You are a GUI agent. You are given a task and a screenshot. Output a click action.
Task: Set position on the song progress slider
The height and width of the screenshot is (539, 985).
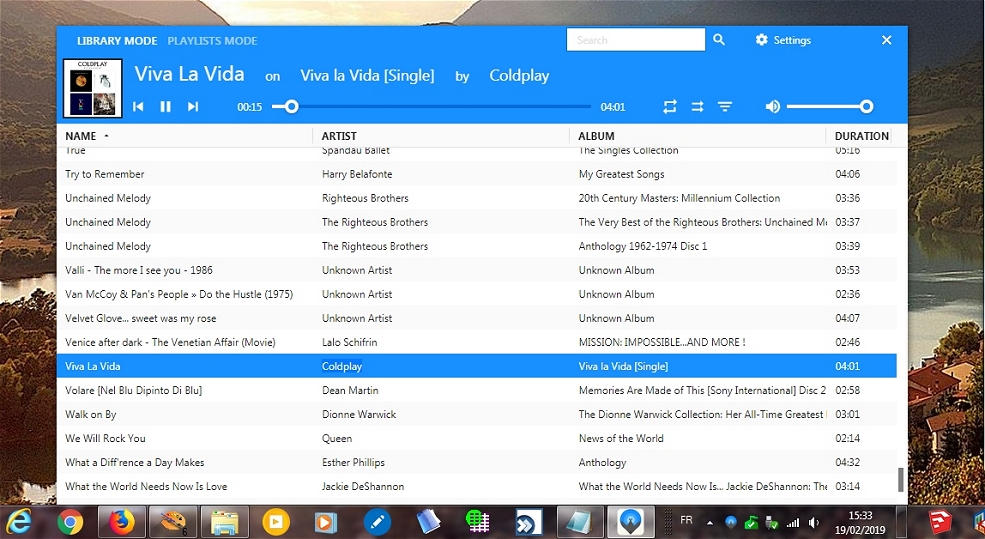coord(432,107)
